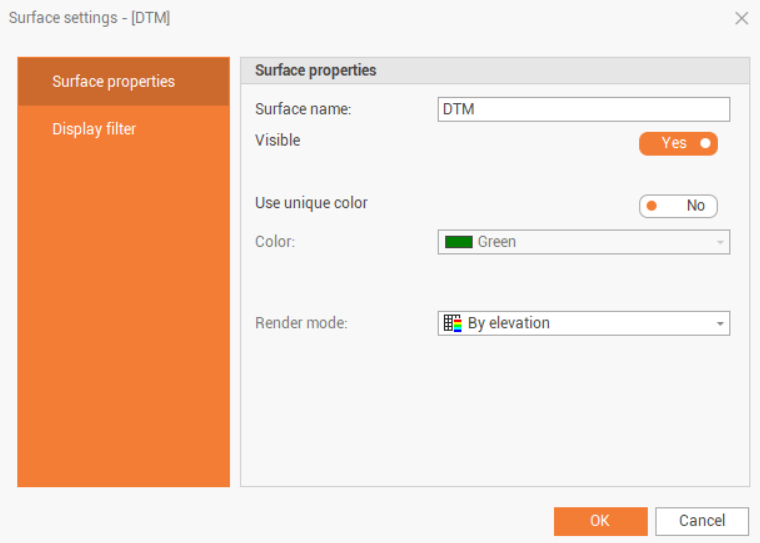Select the Surface properties sidebar tab
The image size is (760, 543).
point(113,82)
